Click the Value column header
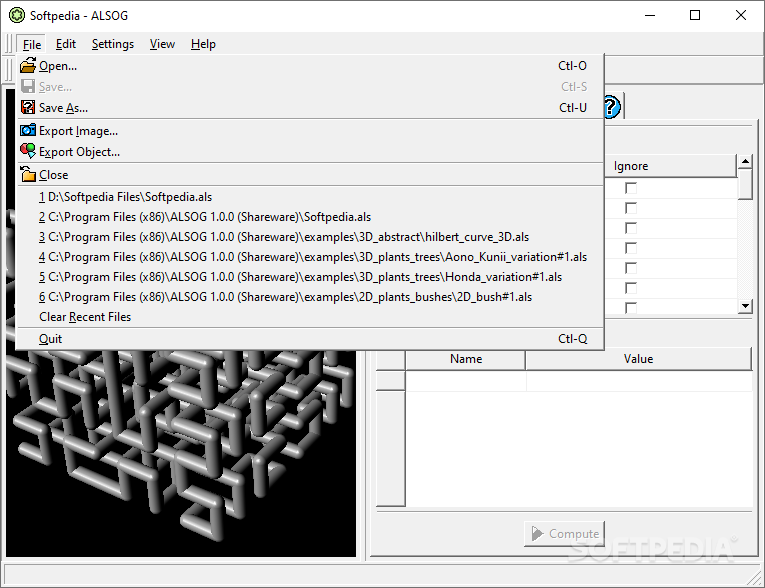This screenshot has height=588, width=765. [x=638, y=359]
